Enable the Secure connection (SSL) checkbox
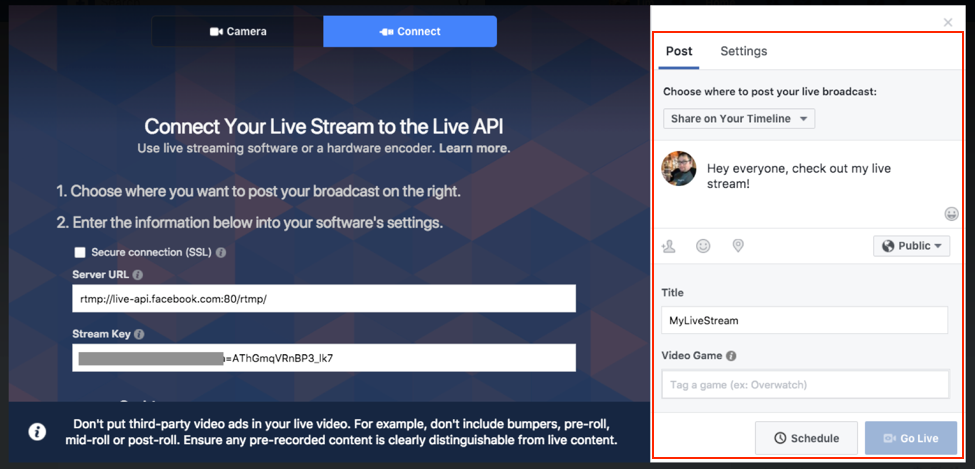The width and height of the screenshot is (975, 469). [80, 253]
